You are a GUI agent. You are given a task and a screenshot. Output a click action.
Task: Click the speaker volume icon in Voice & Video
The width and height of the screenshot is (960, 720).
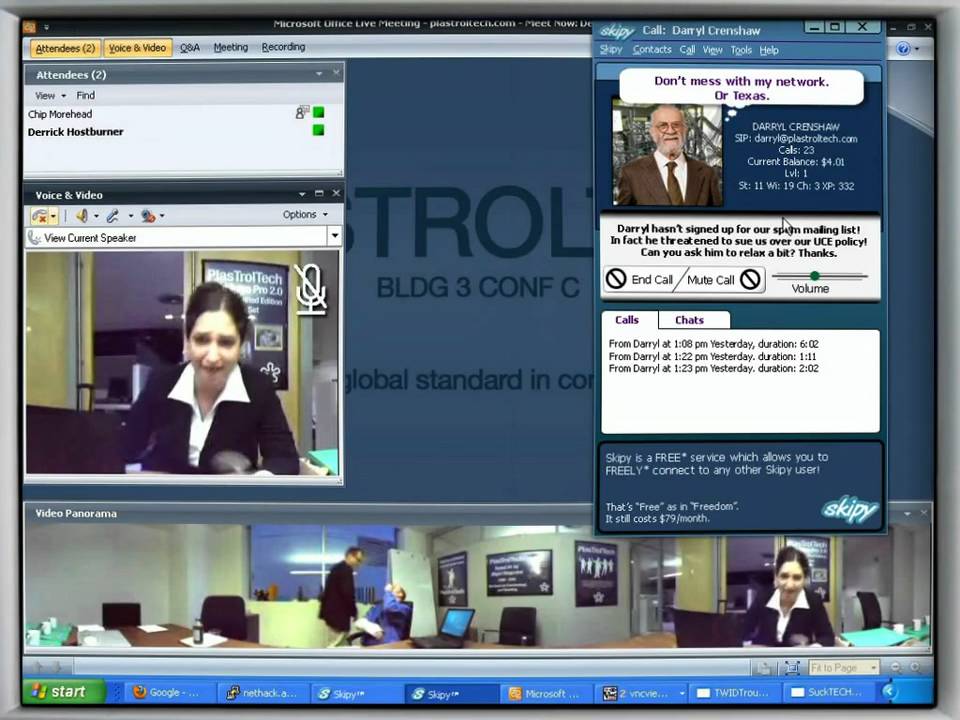(81, 216)
